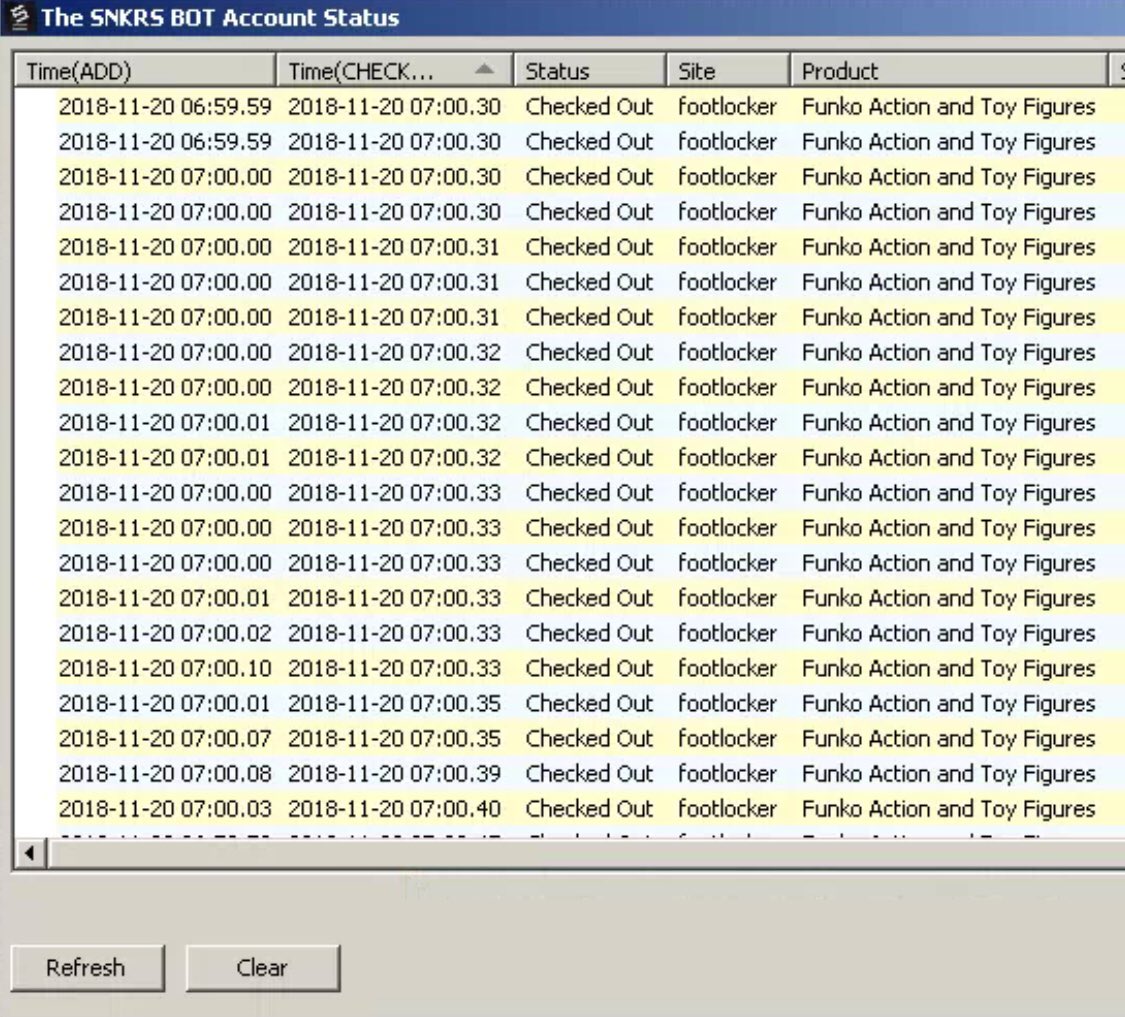The width and height of the screenshot is (1125, 1017).
Task: Click the Product cell in the 07:00.08 add row
Action: coord(949,774)
